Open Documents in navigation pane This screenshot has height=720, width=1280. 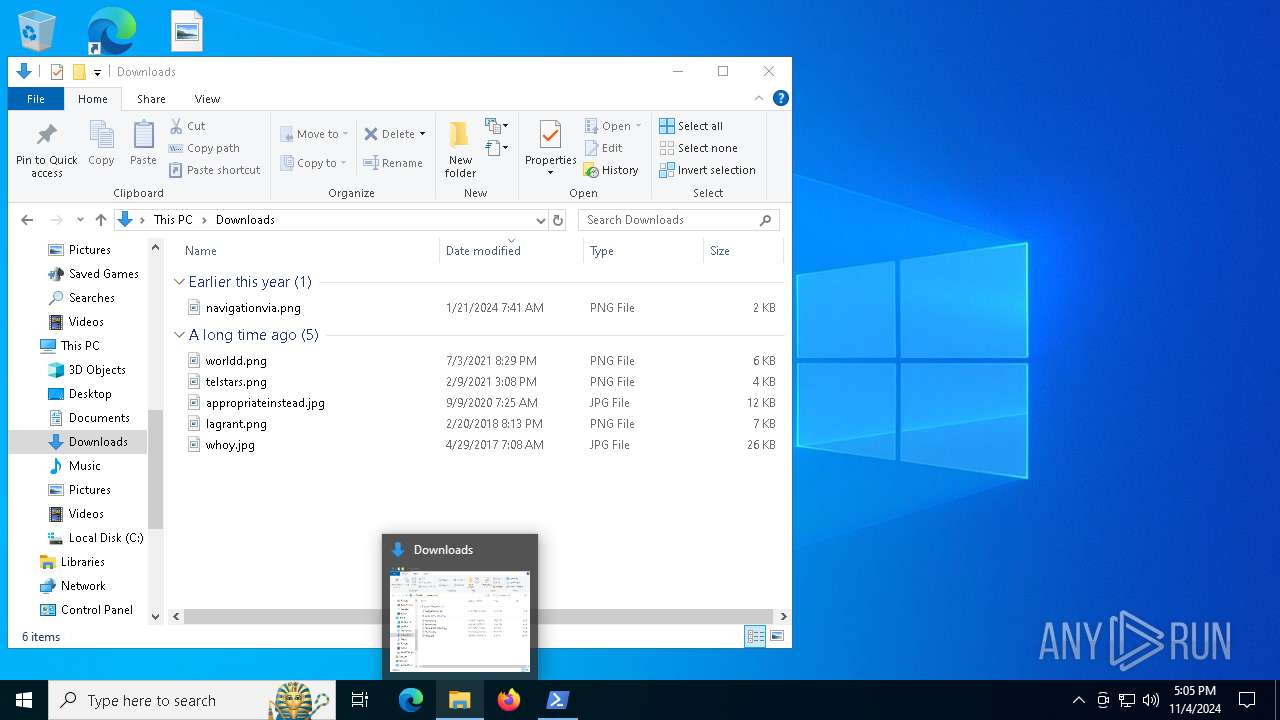(x=99, y=418)
